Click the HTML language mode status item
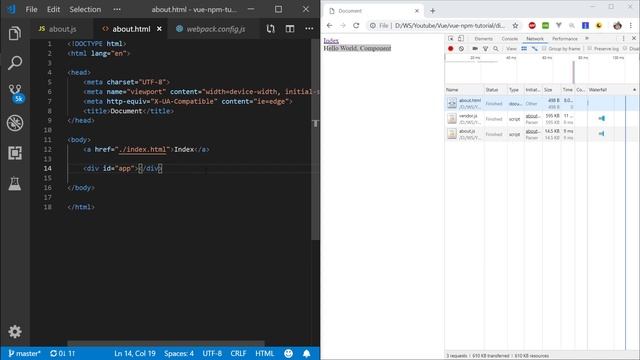Screen dimensions: 640x360 coord(264,353)
